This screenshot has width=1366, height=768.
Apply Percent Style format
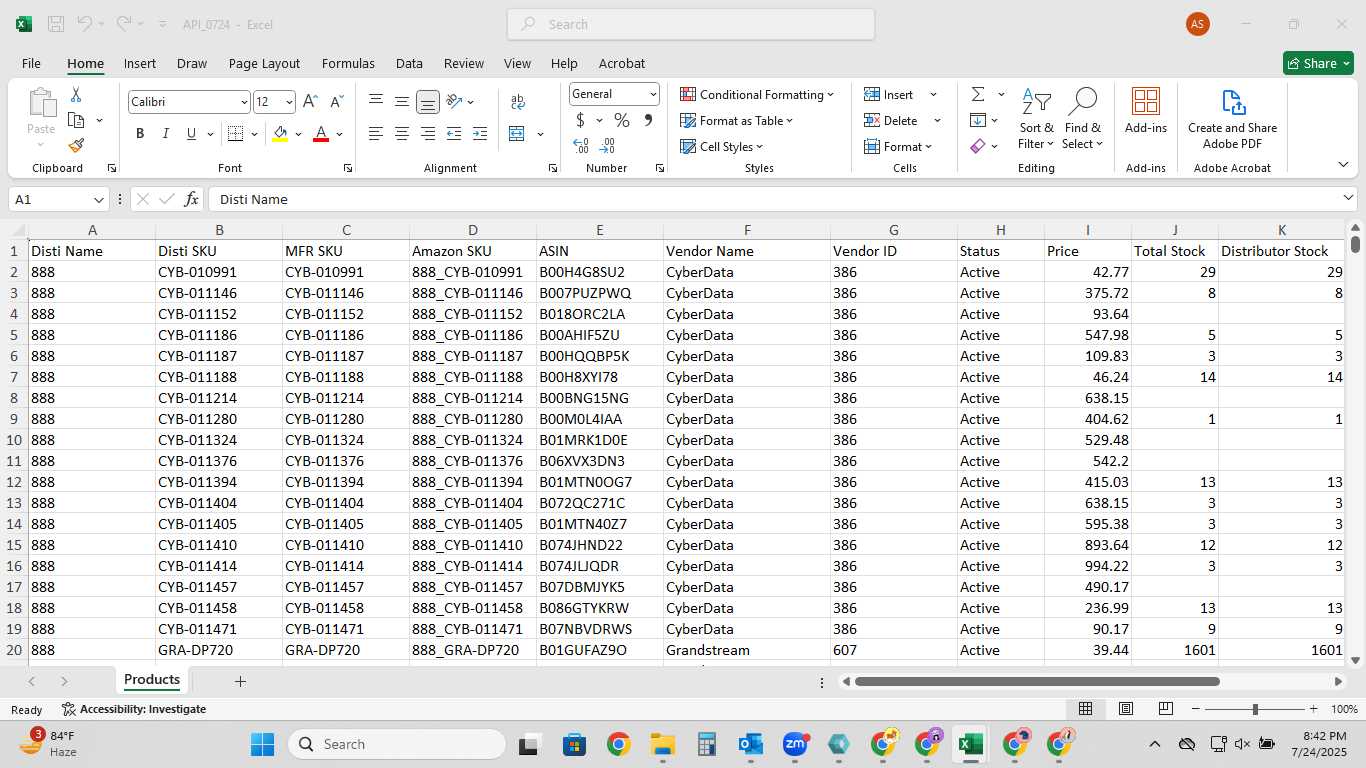(622, 120)
